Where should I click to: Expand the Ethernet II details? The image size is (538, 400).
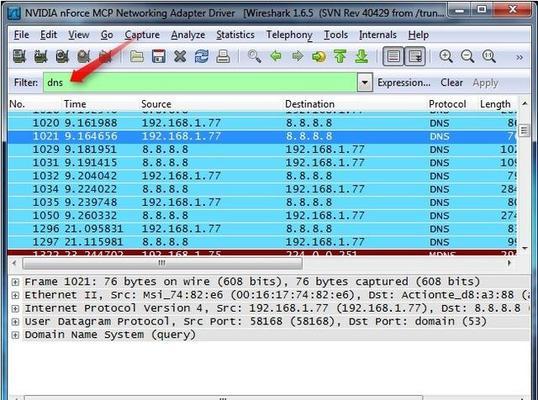[x=15, y=295]
